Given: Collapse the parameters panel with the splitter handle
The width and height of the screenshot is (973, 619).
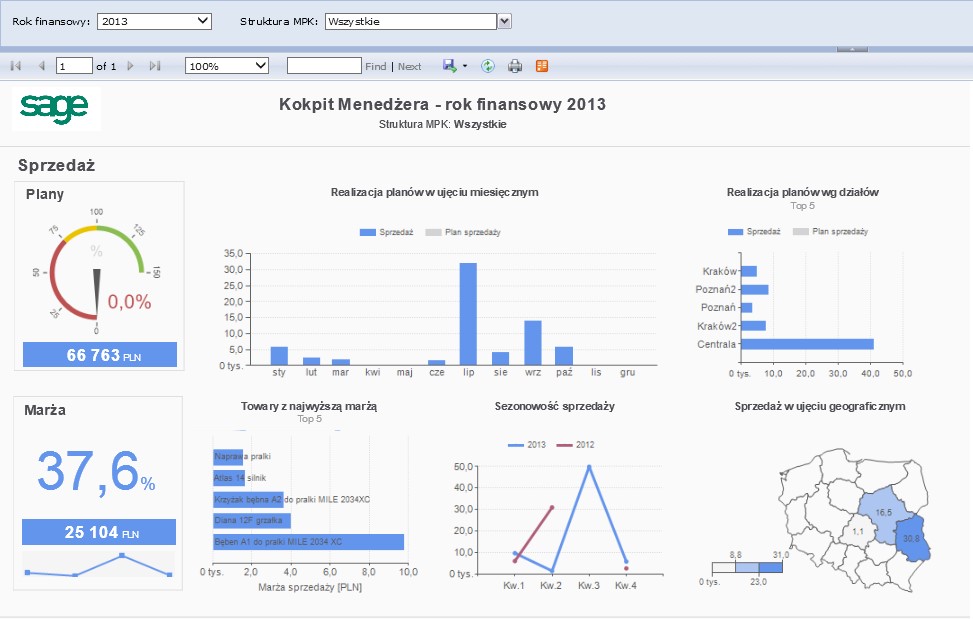Looking at the screenshot, I should point(851,48).
